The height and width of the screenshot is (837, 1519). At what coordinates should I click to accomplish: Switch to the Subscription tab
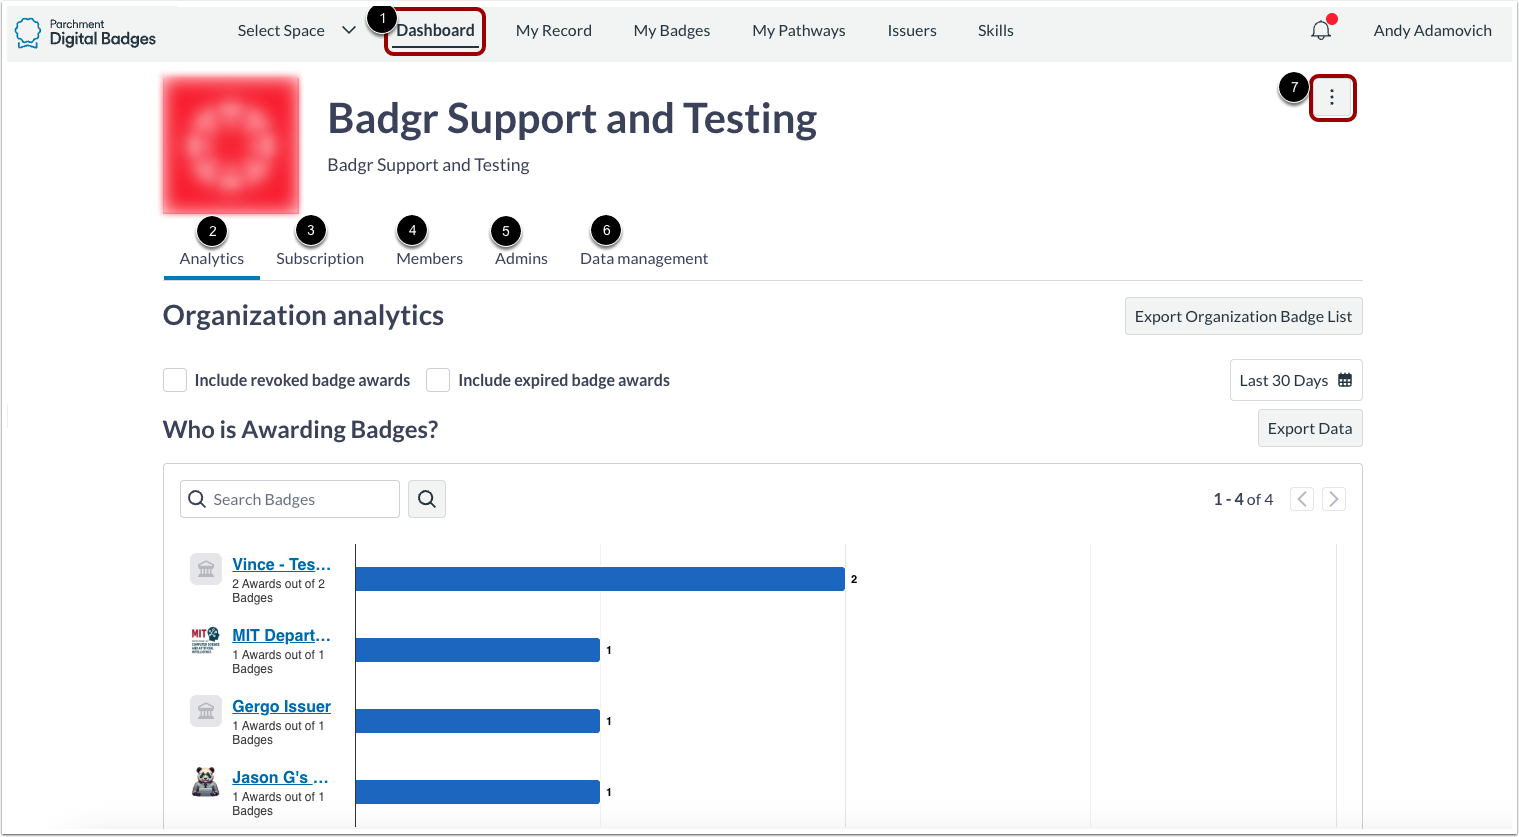[320, 258]
